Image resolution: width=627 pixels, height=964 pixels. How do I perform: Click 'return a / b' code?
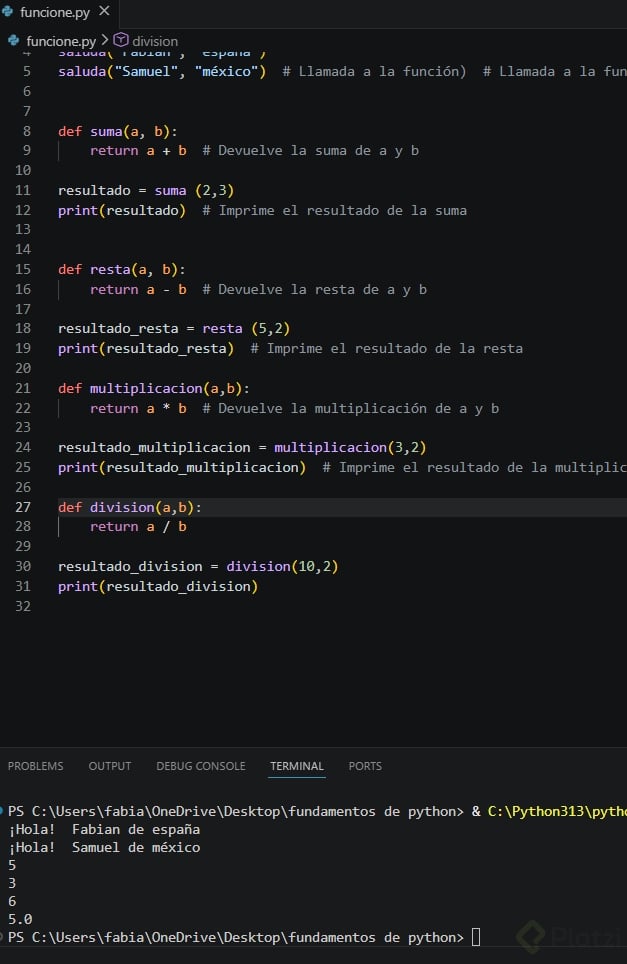coord(138,527)
